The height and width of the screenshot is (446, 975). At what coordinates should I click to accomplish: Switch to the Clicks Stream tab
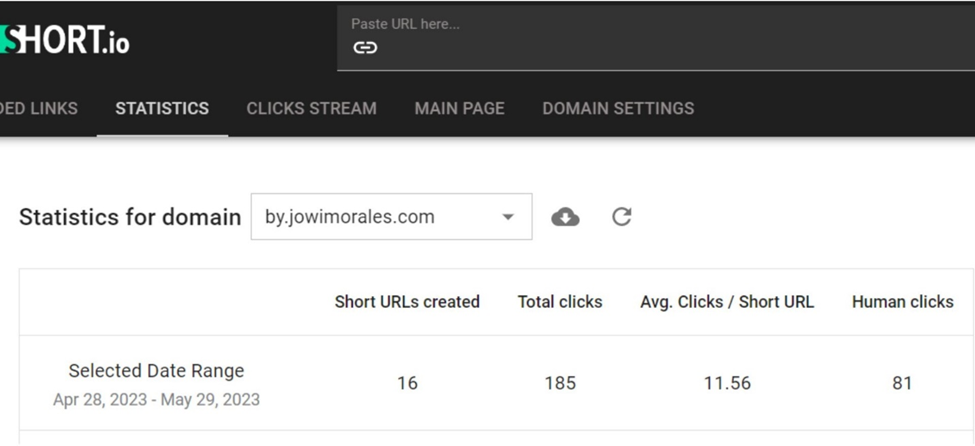(312, 108)
